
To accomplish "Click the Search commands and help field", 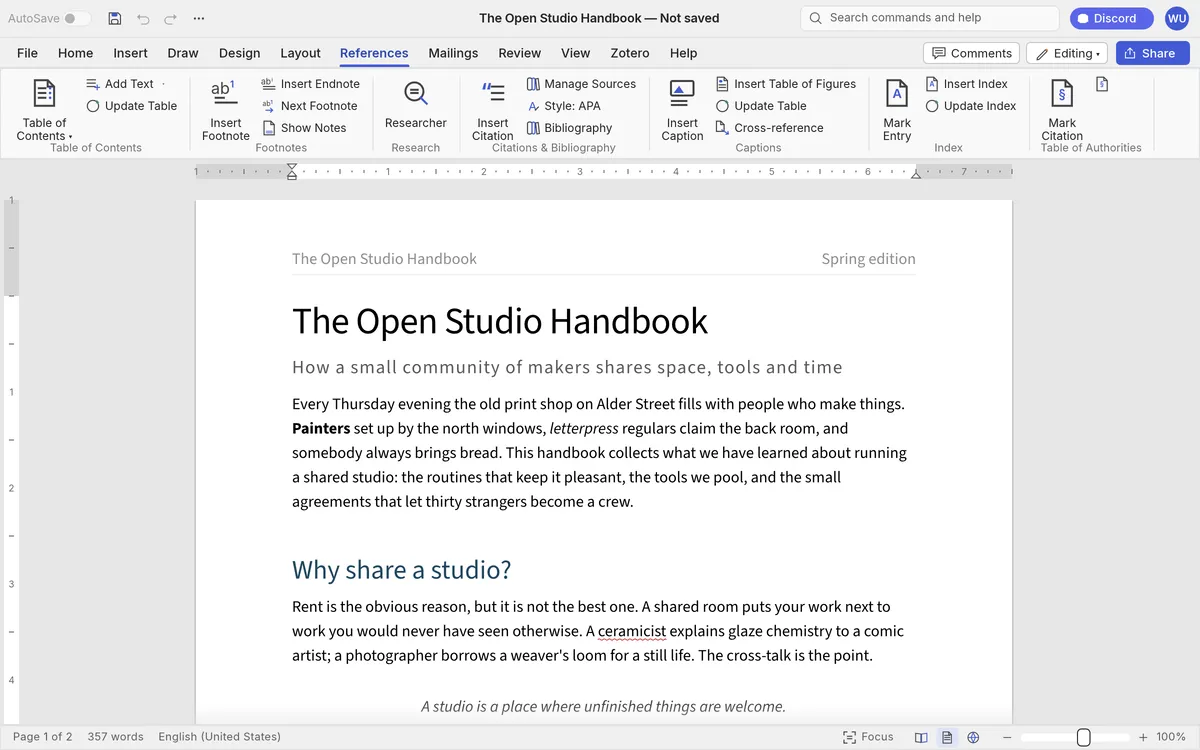I will pos(930,18).
